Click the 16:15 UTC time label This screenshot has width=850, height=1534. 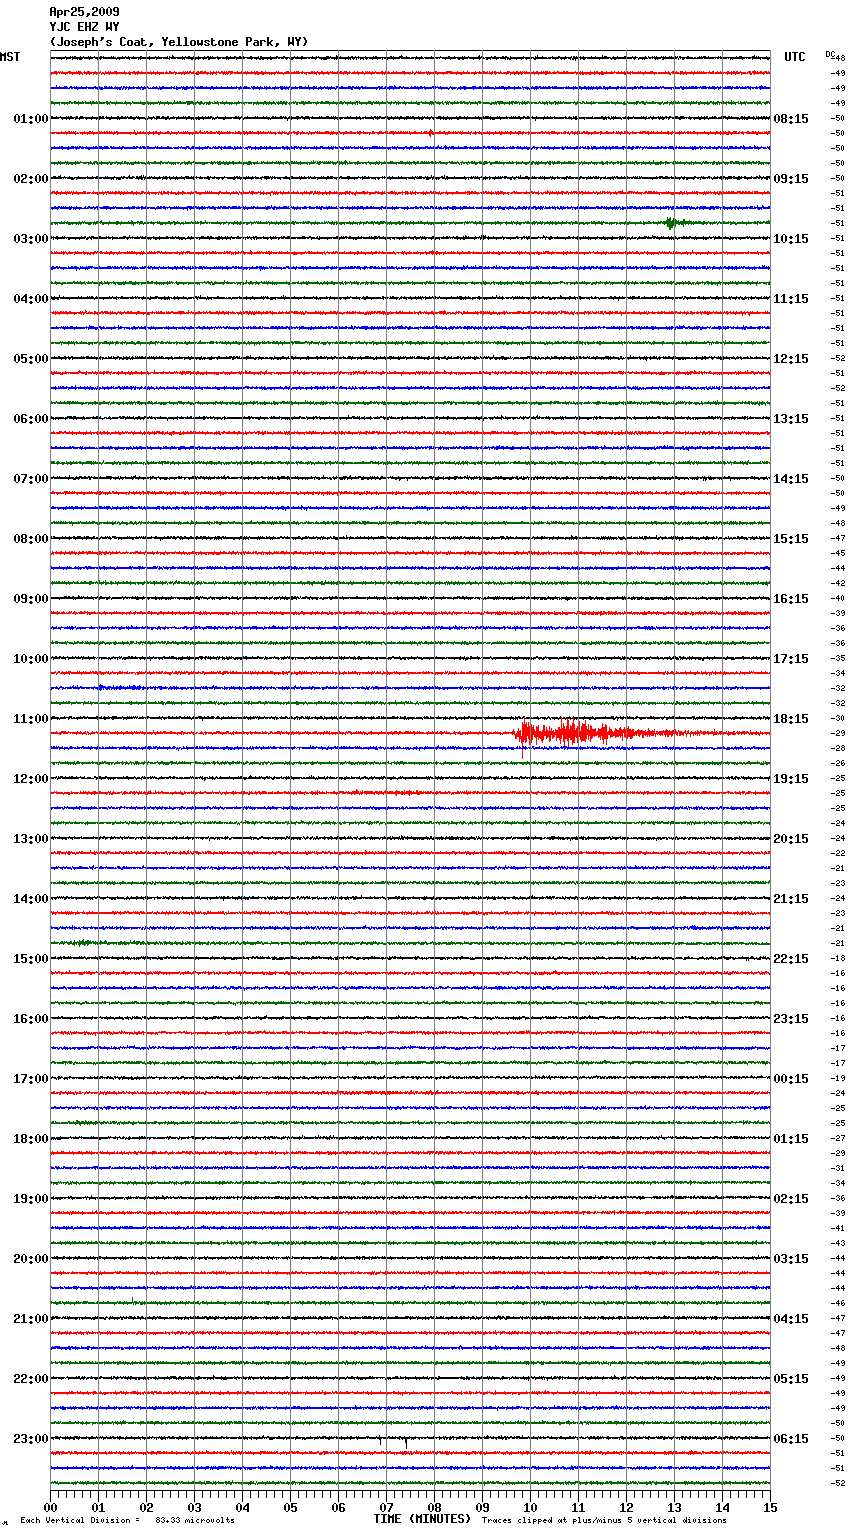[x=791, y=599]
